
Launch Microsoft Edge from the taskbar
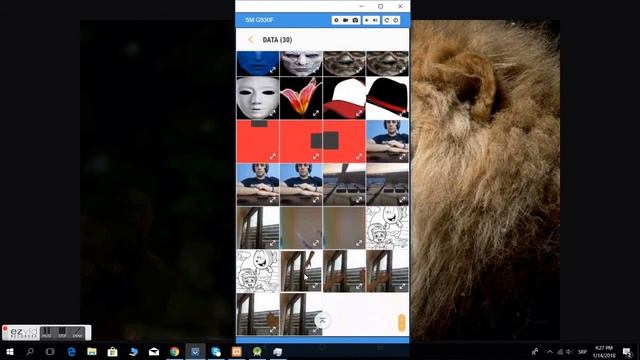point(71,351)
